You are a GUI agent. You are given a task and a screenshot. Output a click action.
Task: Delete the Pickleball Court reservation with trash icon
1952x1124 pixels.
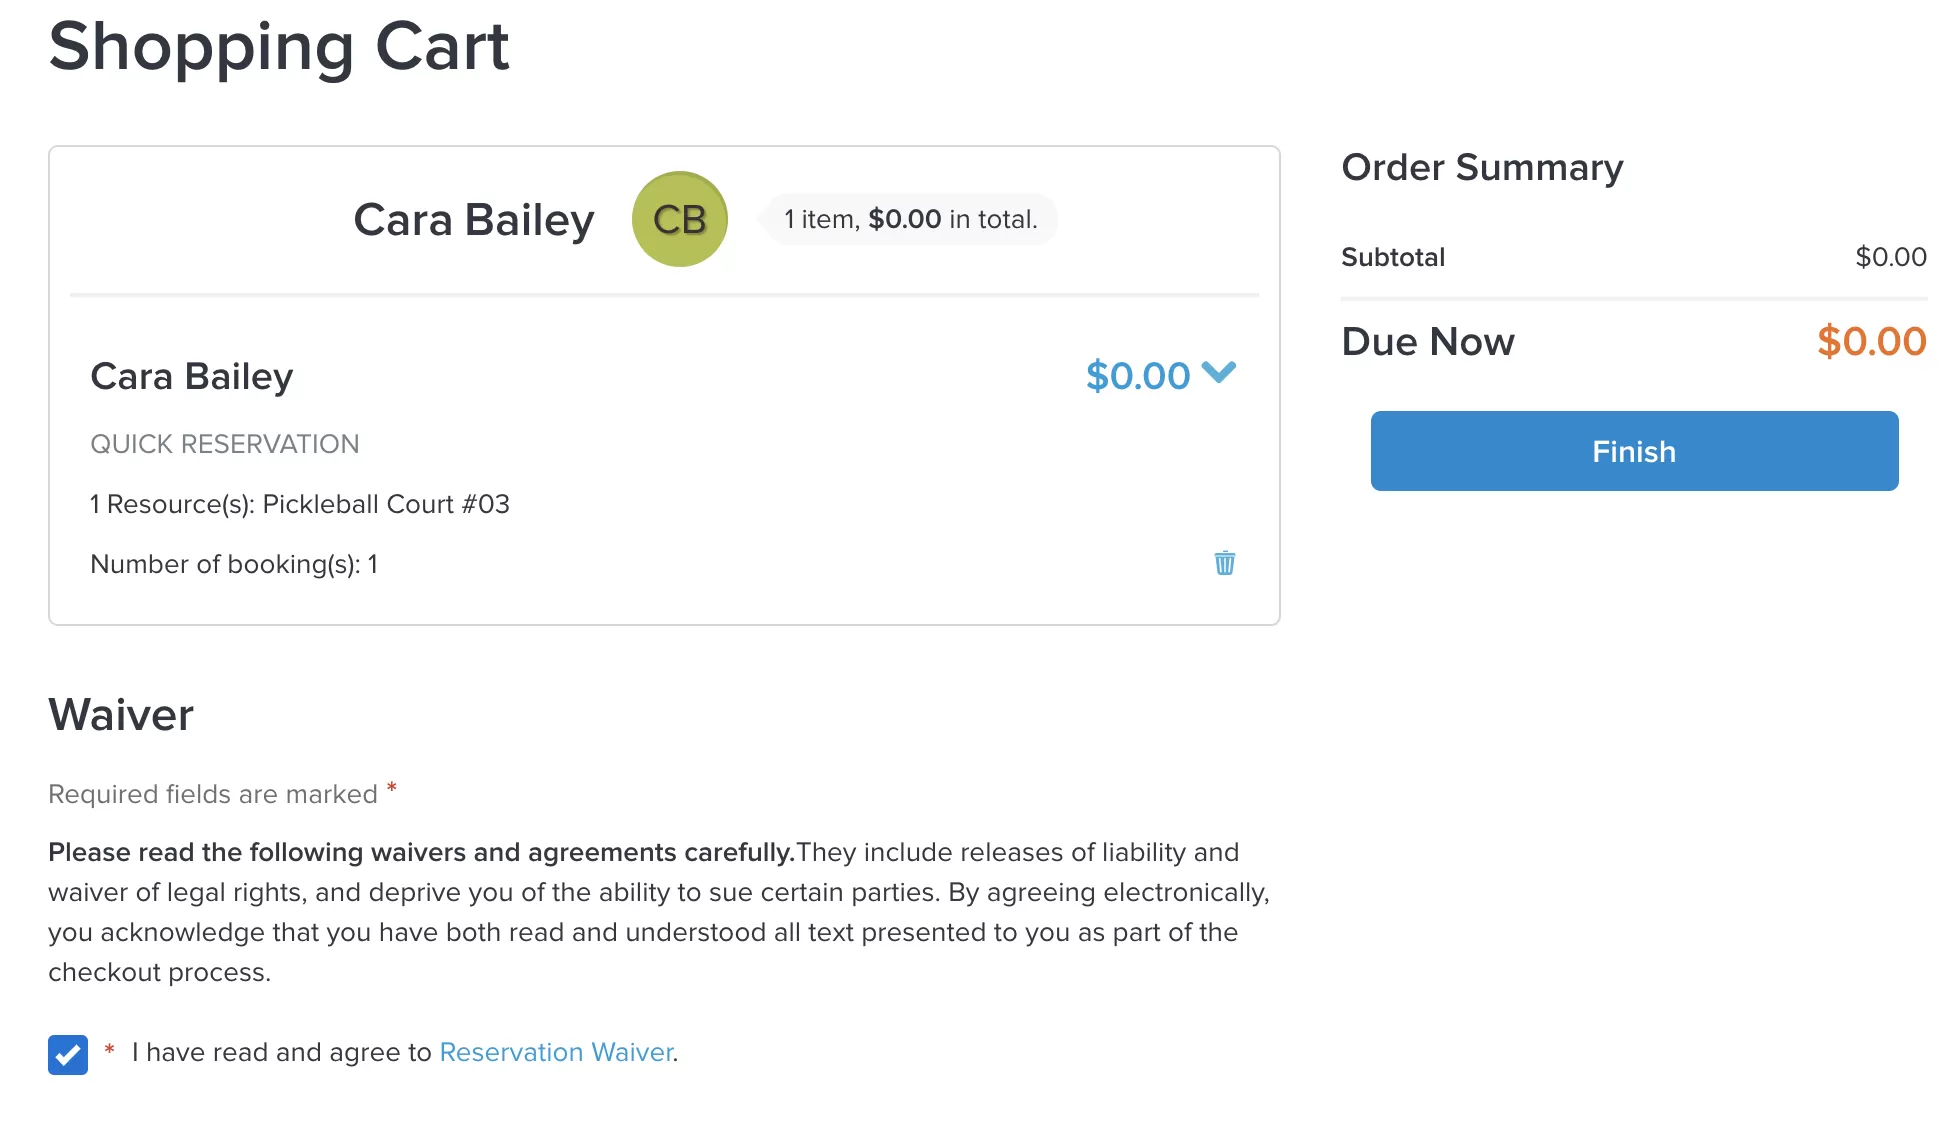click(1224, 563)
